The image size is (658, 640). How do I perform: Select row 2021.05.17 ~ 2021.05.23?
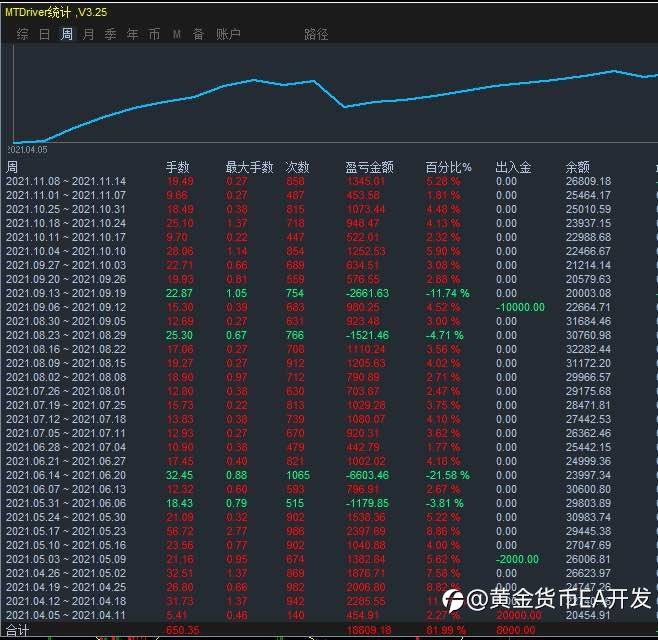click(x=329, y=531)
